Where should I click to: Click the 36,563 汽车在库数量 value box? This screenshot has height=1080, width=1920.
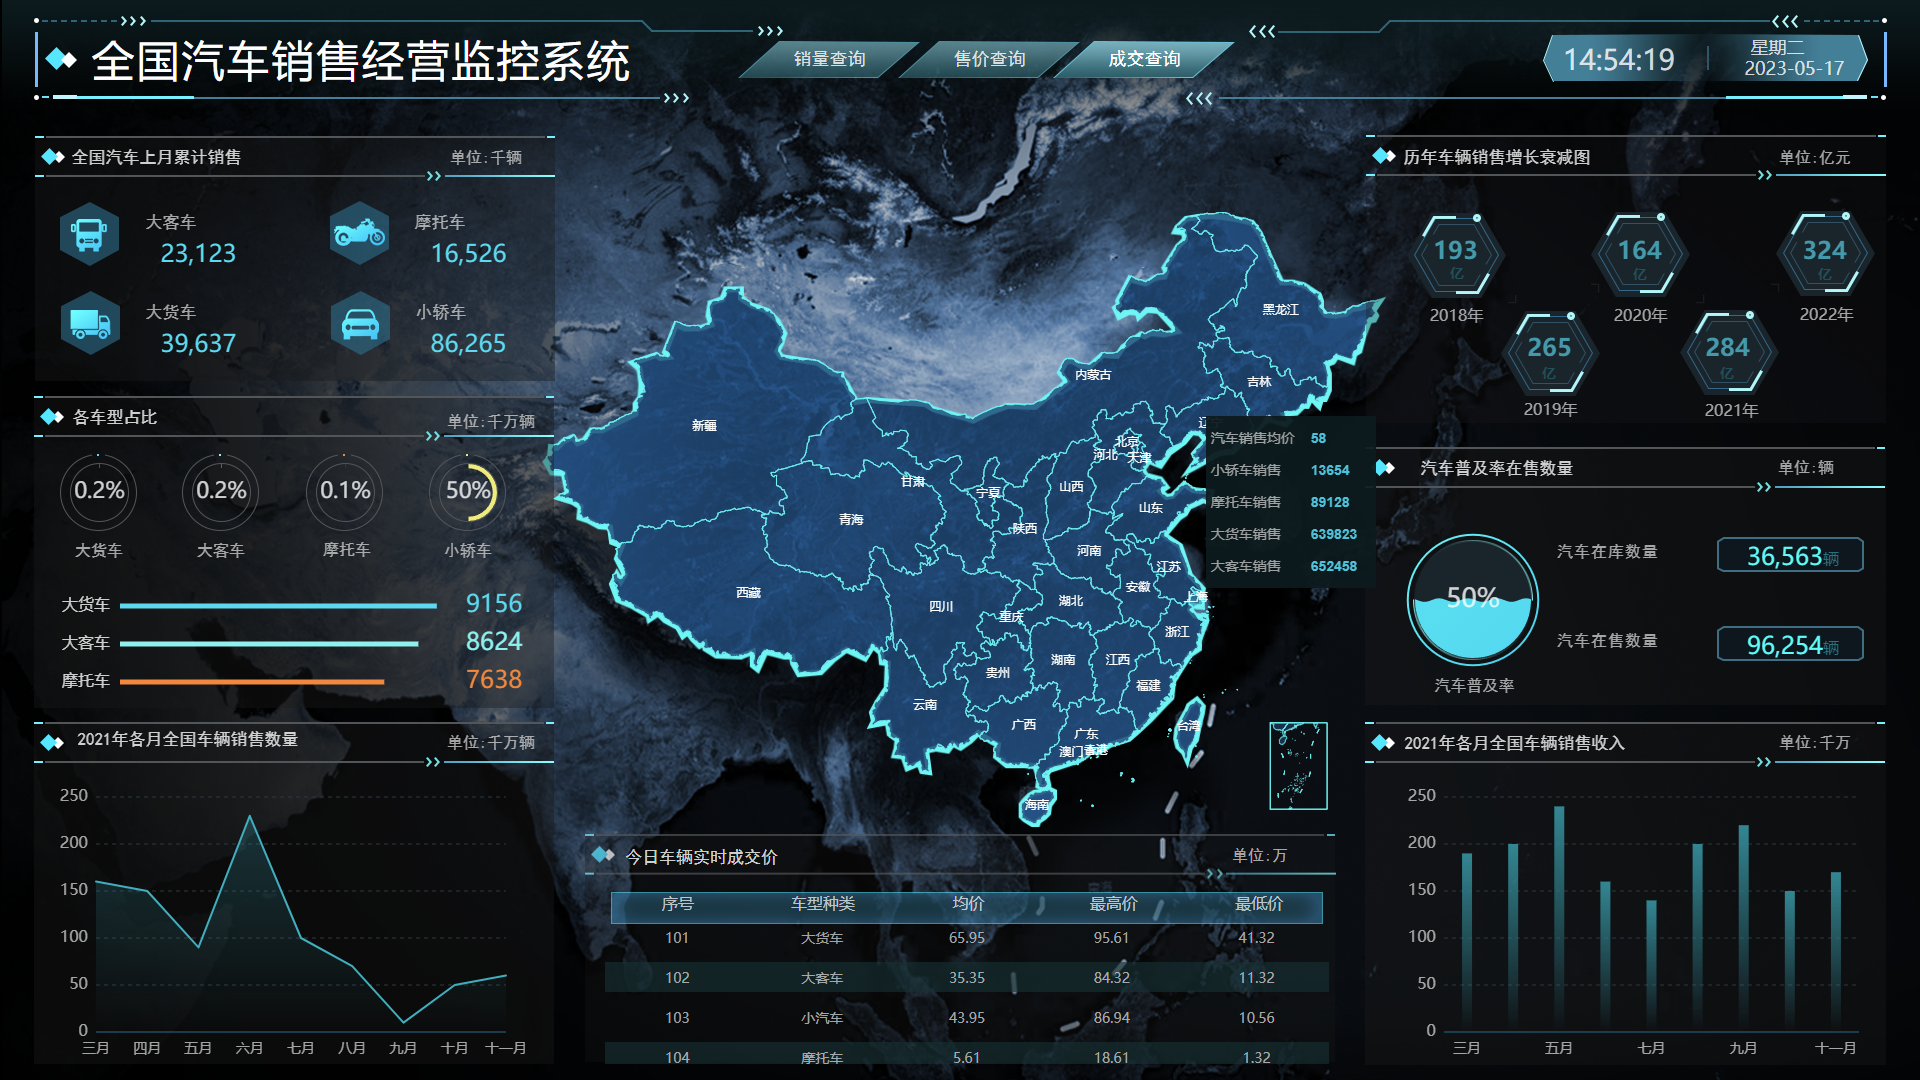pyautogui.click(x=1790, y=555)
